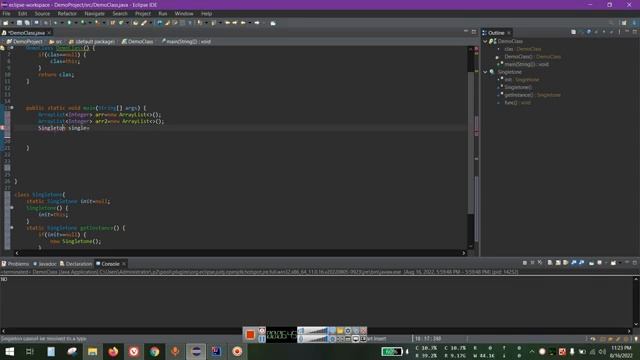This screenshot has width=640, height=360.
Task: Open the Run button dropdown arrow
Action: tap(76, 23)
